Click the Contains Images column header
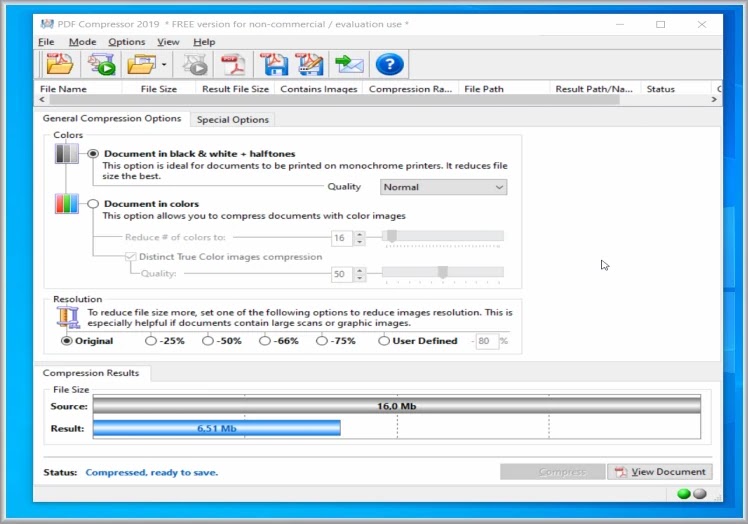Viewport: 748px width, 524px height. pyautogui.click(x=319, y=89)
